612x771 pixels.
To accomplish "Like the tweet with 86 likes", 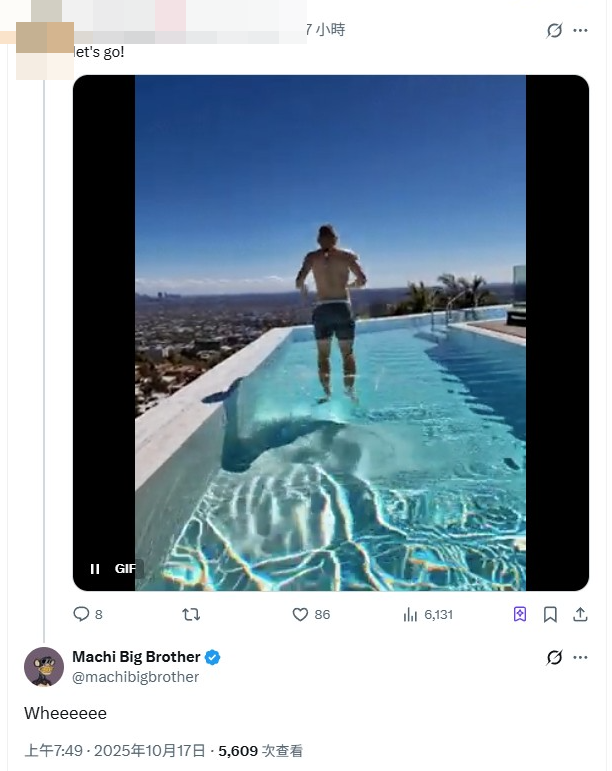I will click(300, 615).
